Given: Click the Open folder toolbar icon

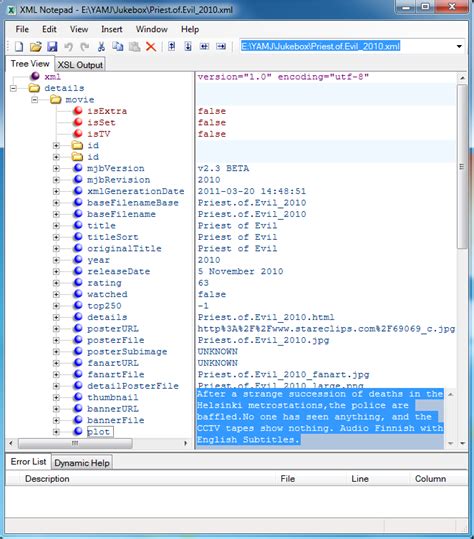Looking at the screenshot, I should [x=35, y=46].
